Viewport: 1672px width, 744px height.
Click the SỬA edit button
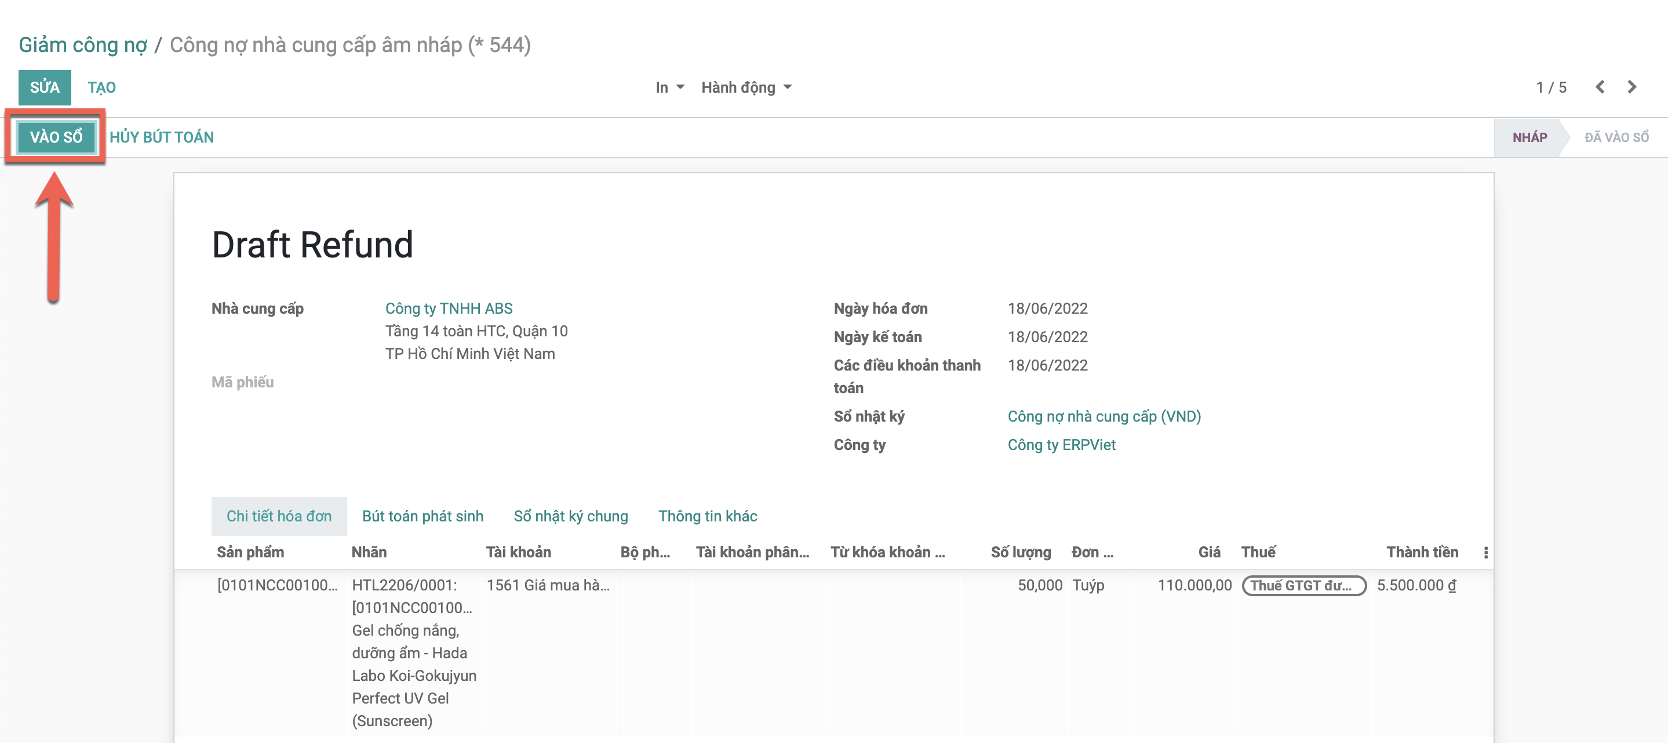tap(45, 87)
